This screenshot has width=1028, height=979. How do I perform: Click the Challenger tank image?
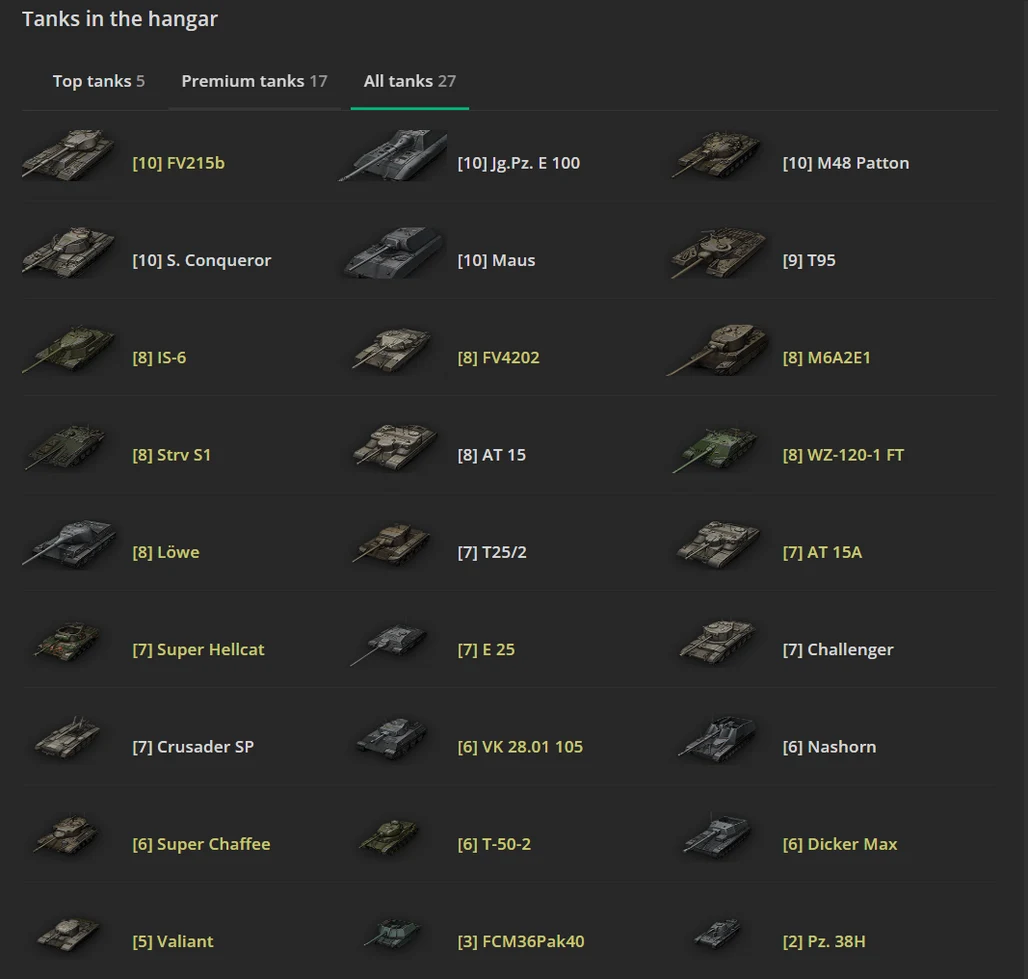coord(717,642)
